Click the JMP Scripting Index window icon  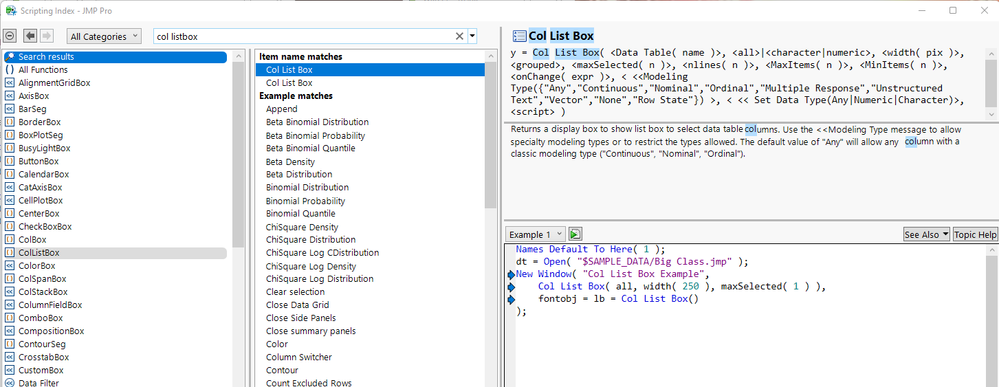coord(10,10)
